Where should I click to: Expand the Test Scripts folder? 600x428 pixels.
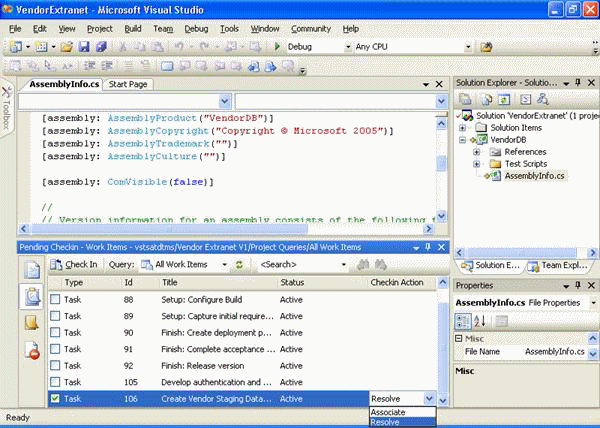pyautogui.click(x=476, y=164)
